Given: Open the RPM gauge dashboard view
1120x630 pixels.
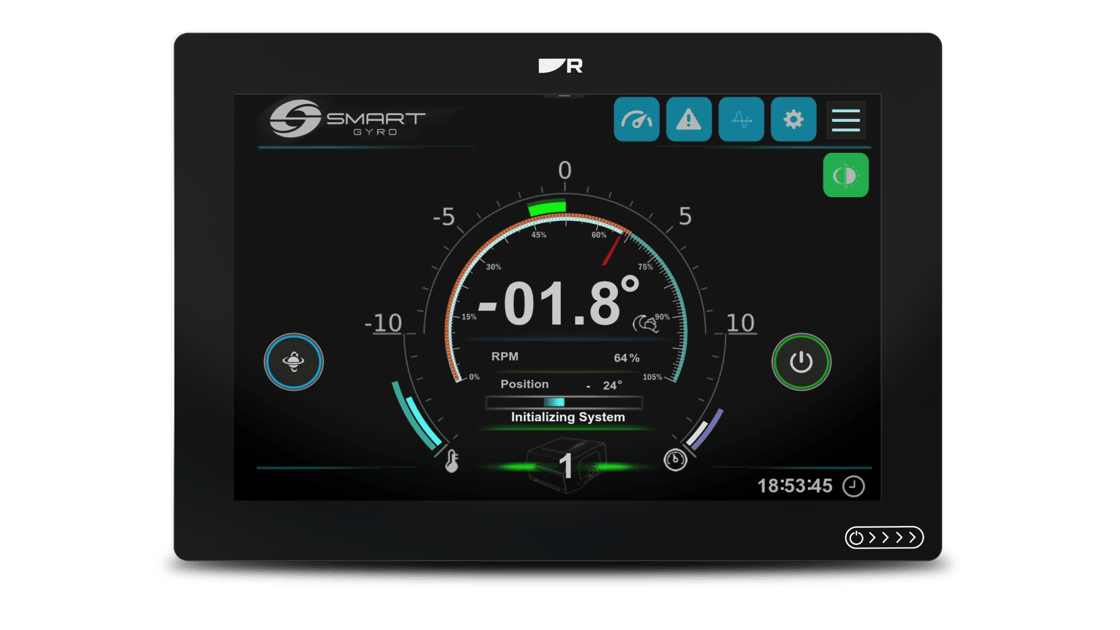Looking at the screenshot, I should [x=637, y=120].
